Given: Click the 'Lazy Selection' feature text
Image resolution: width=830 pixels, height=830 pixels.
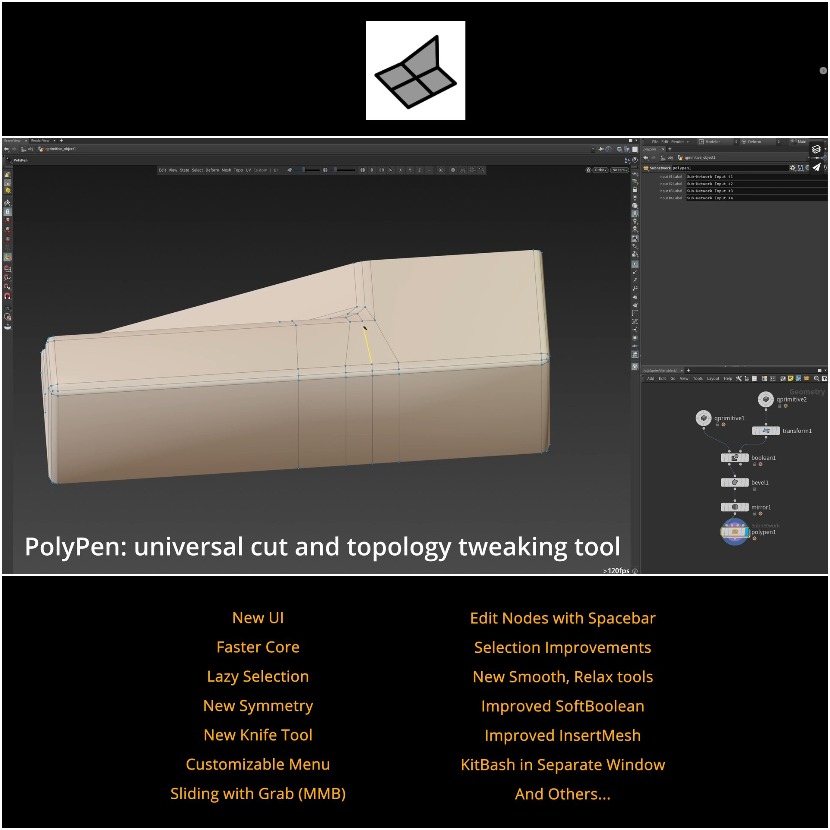Looking at the screenshot, I should pos(258,676).
